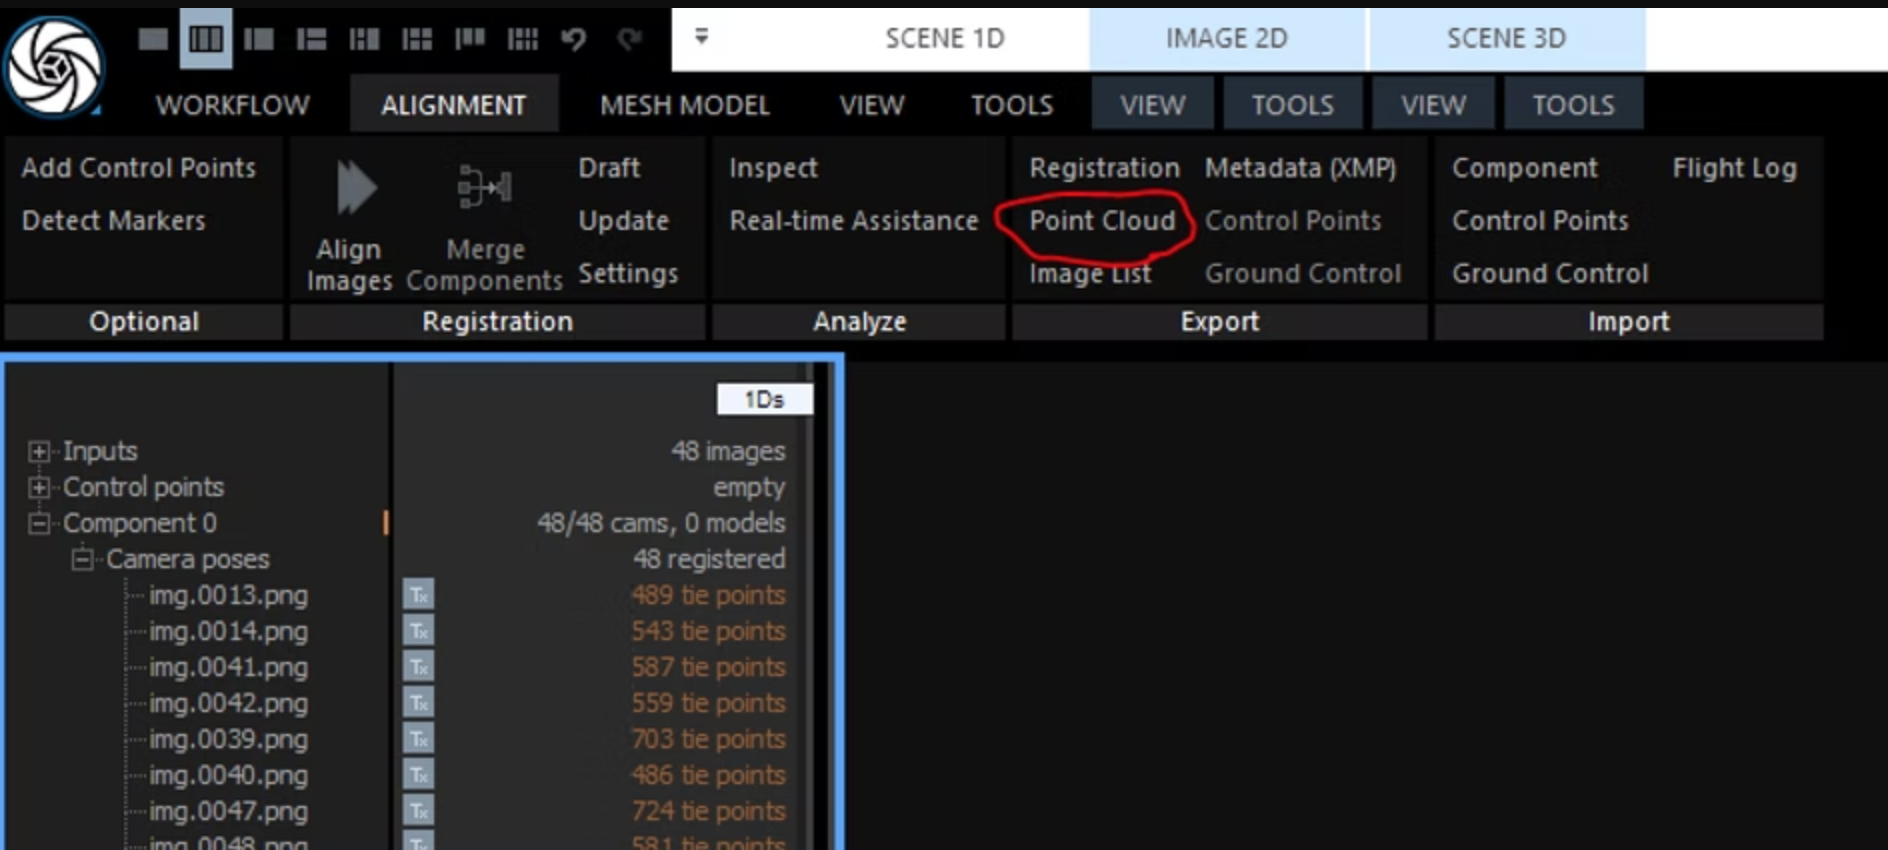Click the Merge Components icon
The image size is (1888, 850).
484,187
